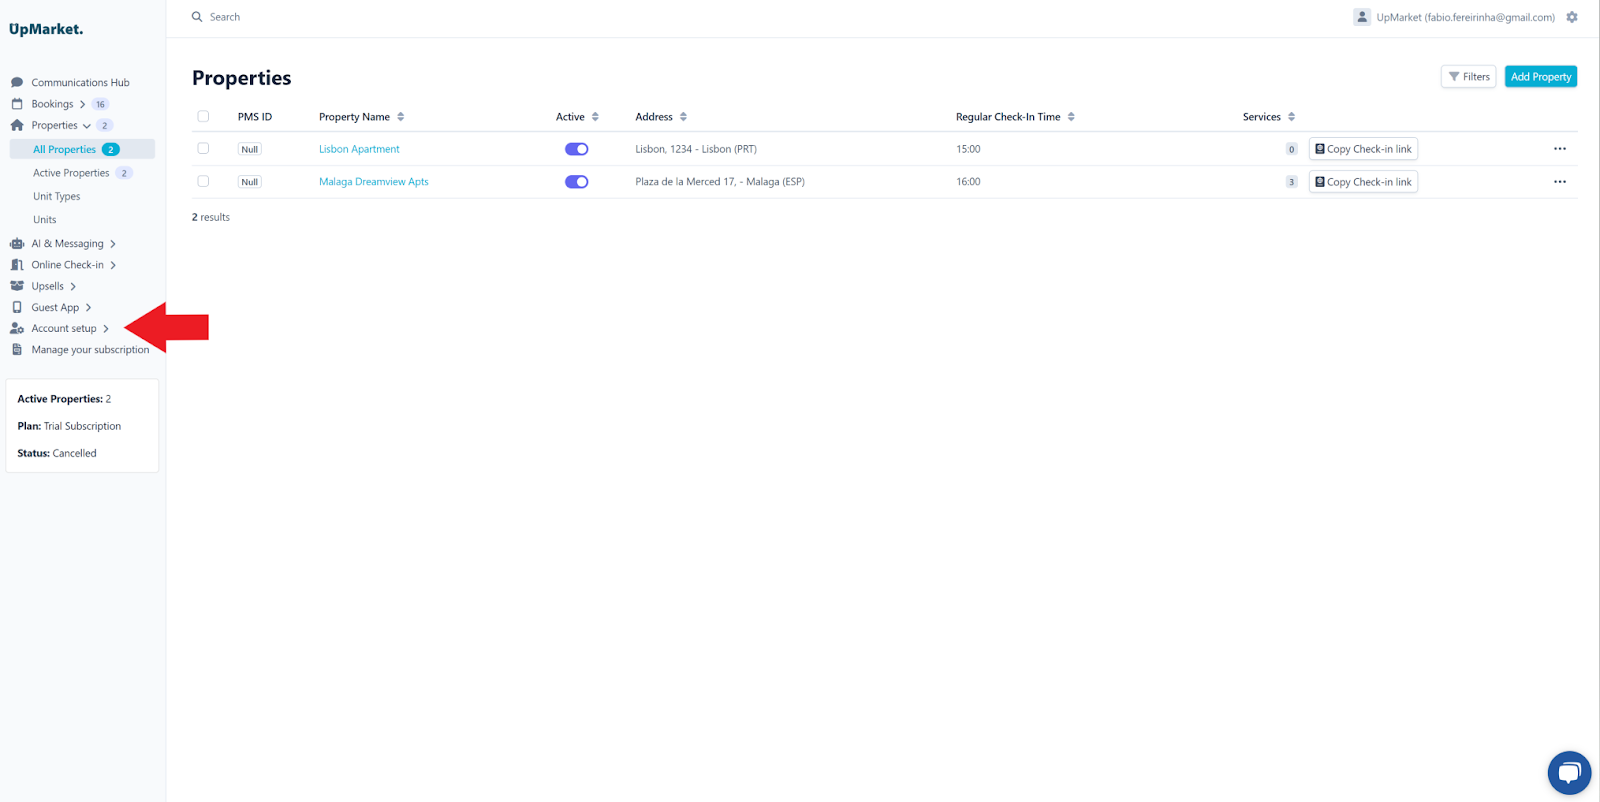Click the Add Property button
Screen dimensions: 1600x802
pyautogui.click(x=1541, y=77)
